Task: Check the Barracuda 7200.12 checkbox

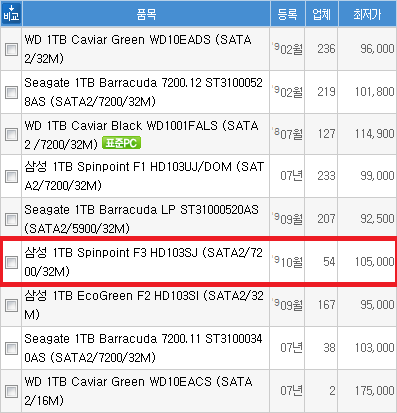Action: (11, 92)
